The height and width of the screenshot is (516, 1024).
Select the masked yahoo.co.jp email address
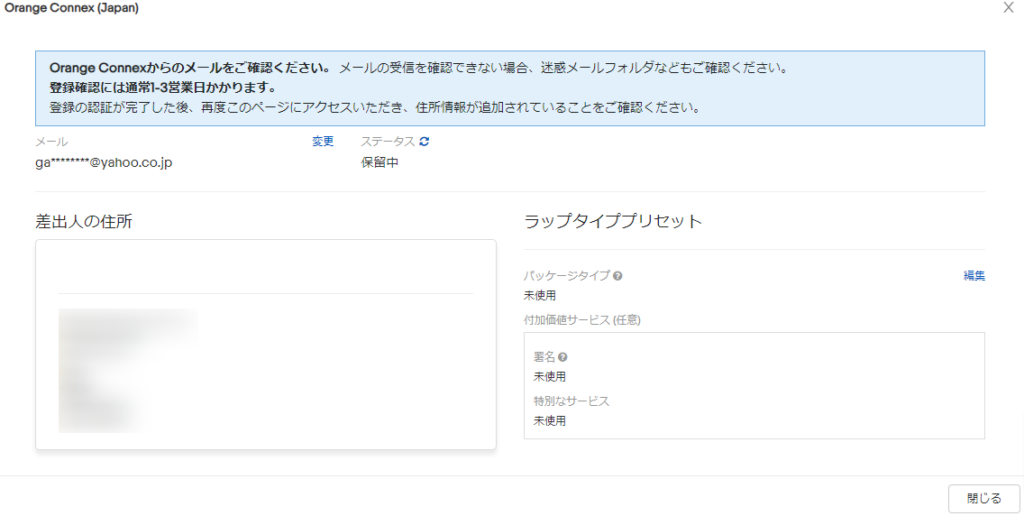[x=104, y=163]
